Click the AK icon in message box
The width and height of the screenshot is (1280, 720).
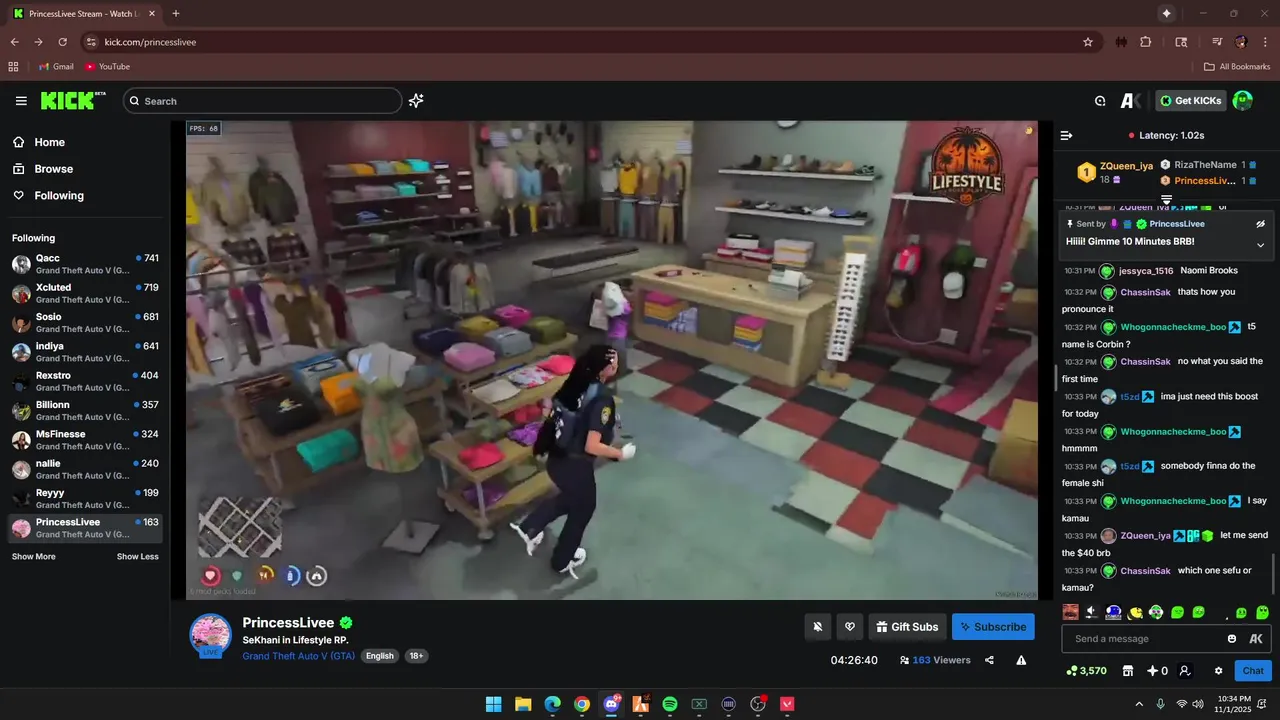click(1256, 639)
